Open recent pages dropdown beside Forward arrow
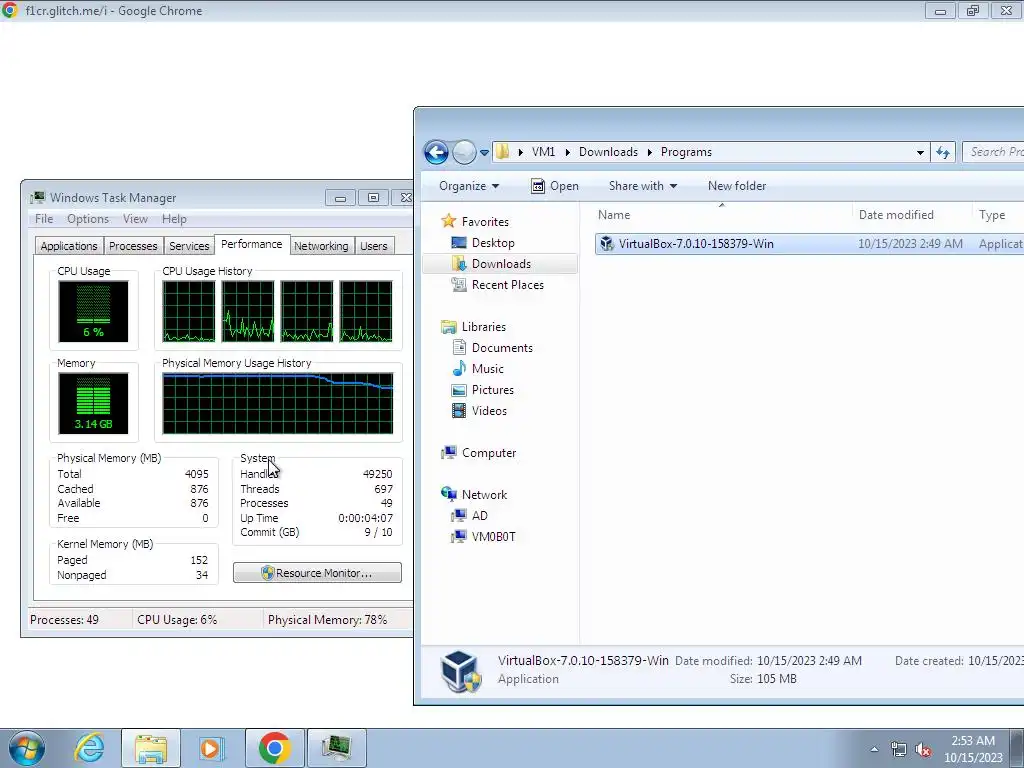This screenshot has height=768, width=1024. point(484,153)
